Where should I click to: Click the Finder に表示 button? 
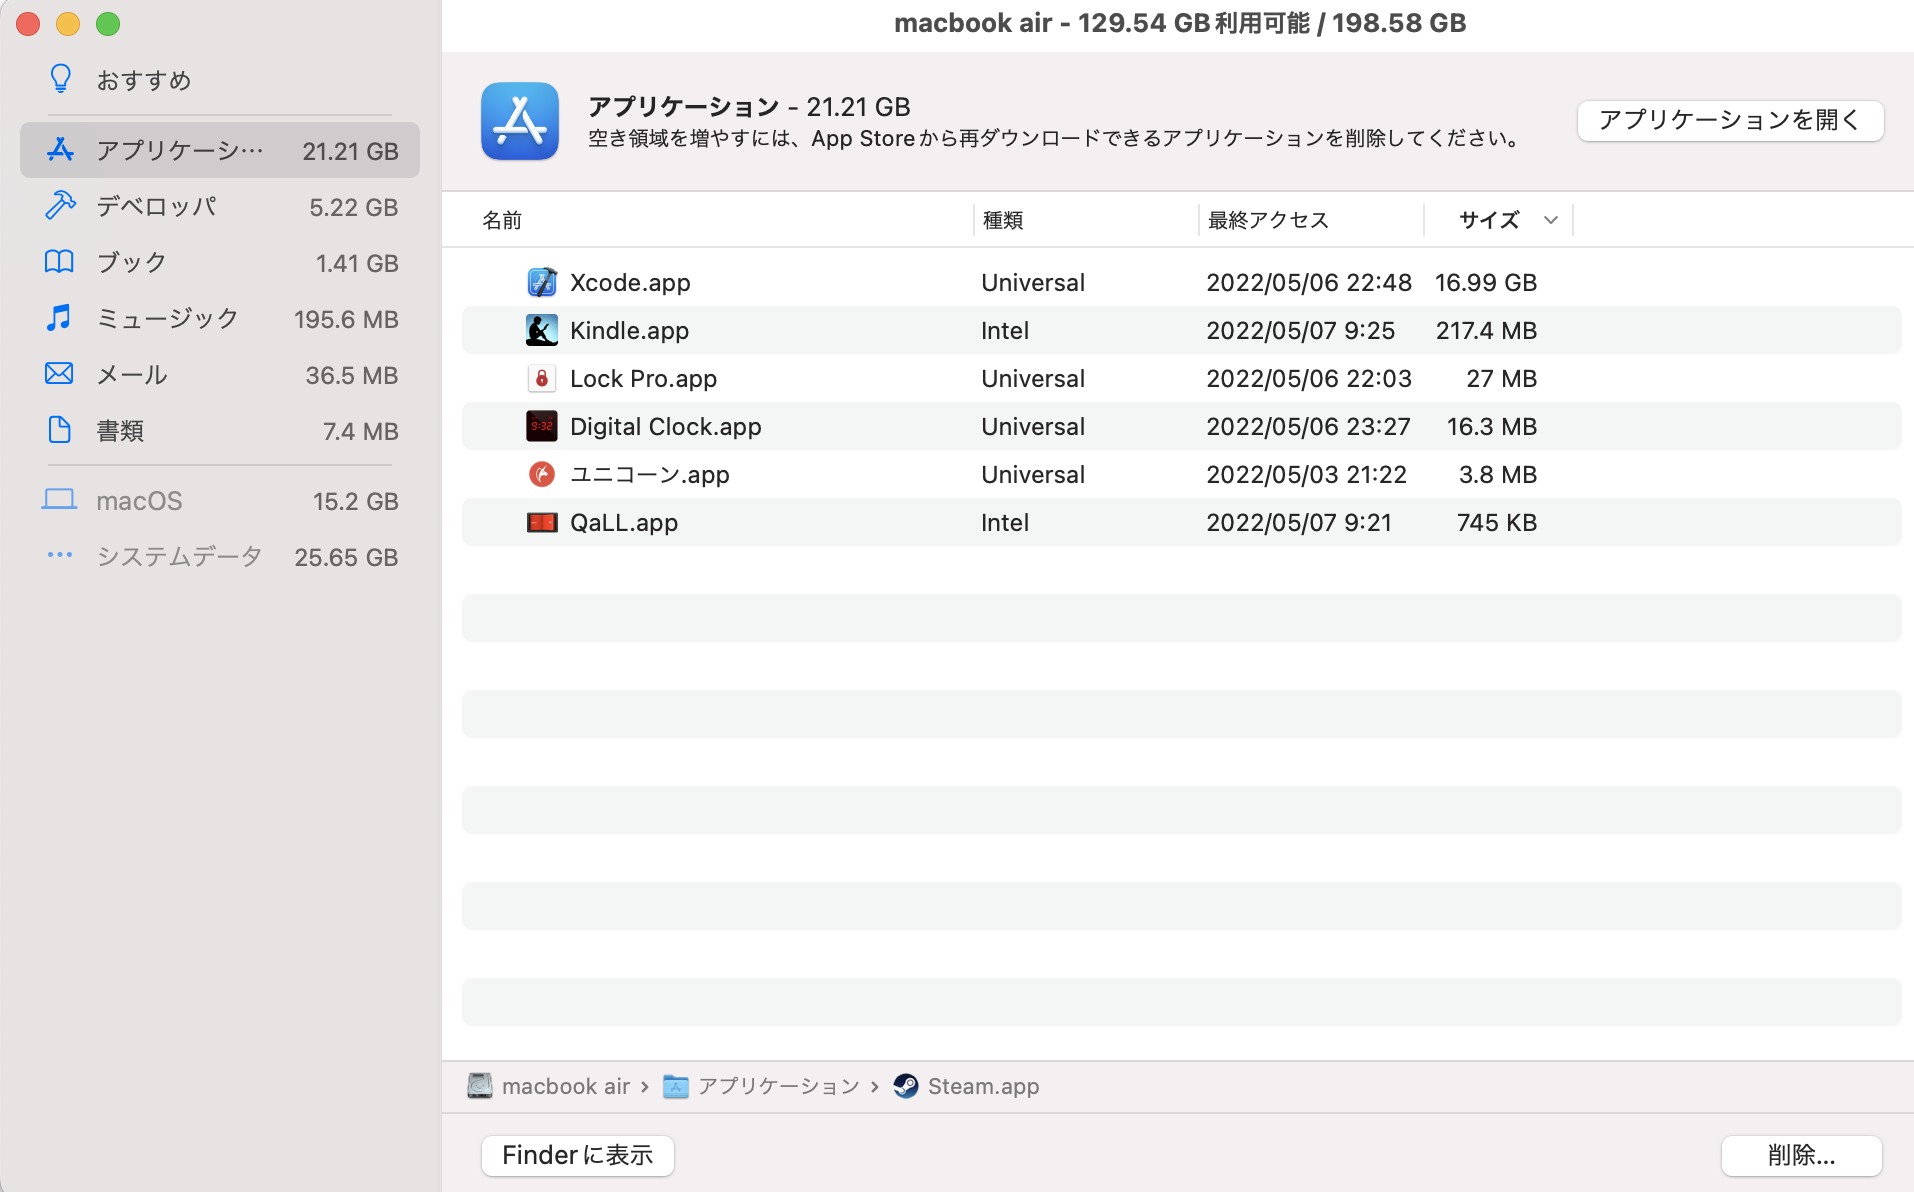(x=578, y=1155)
